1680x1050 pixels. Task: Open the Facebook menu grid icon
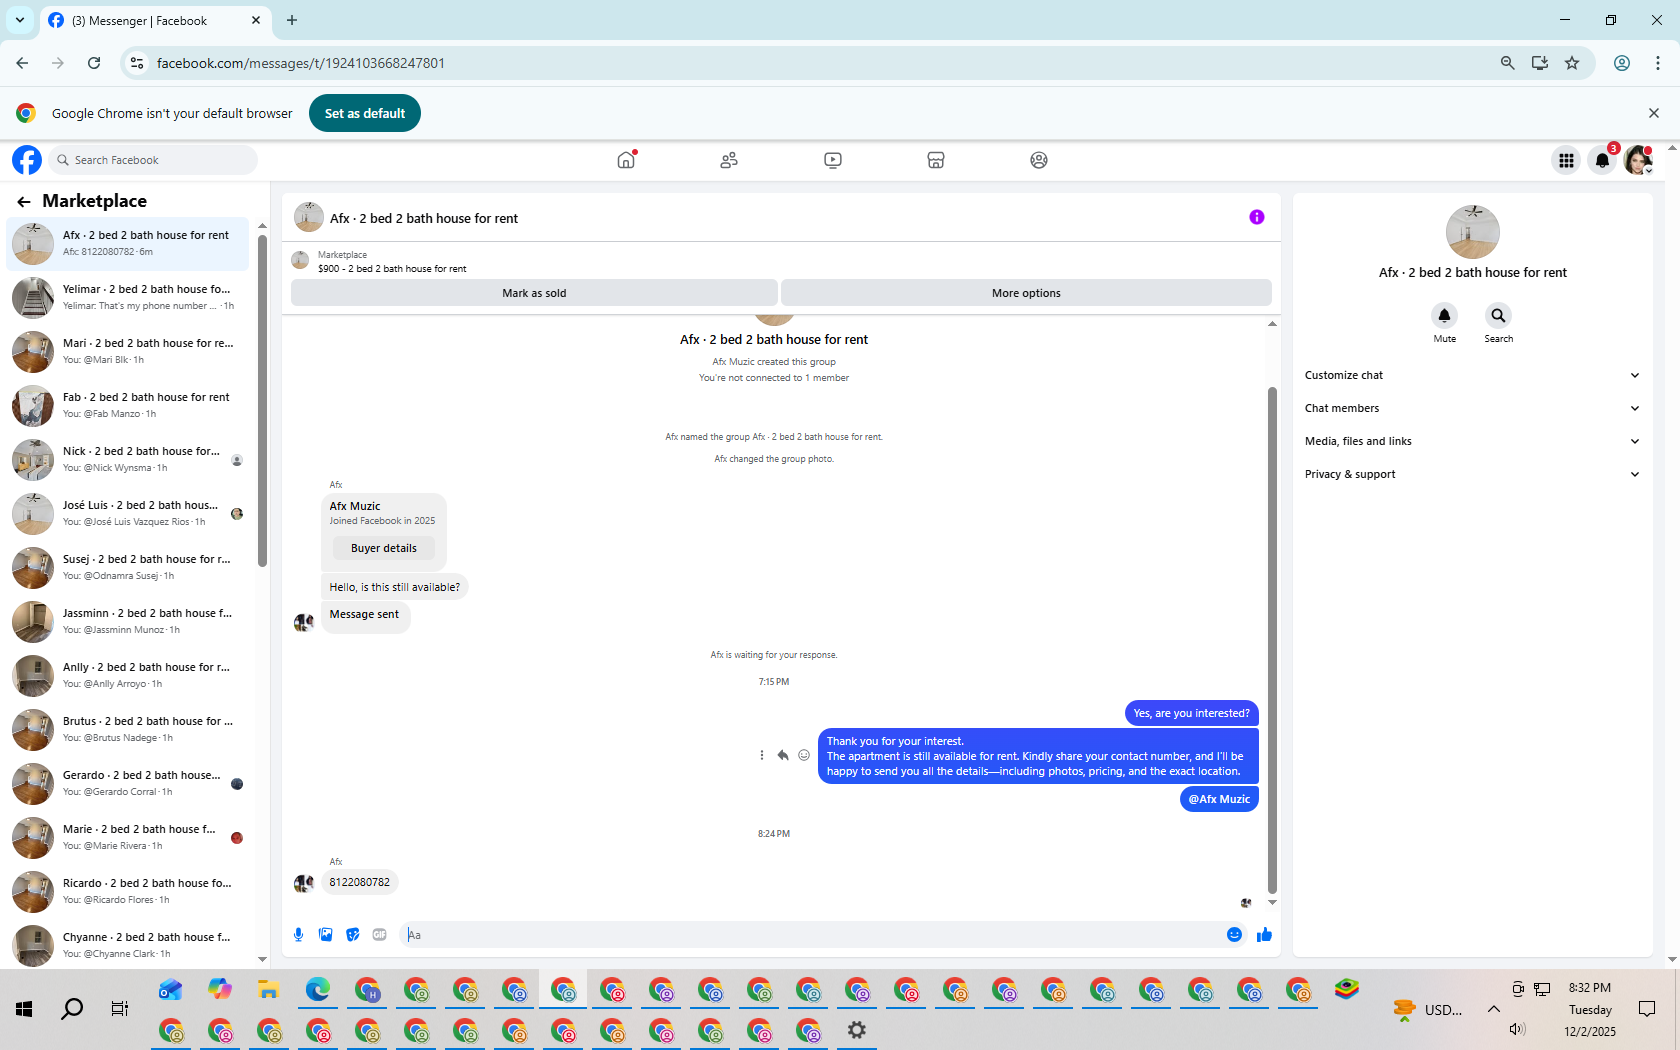[x=1566, y=160]
